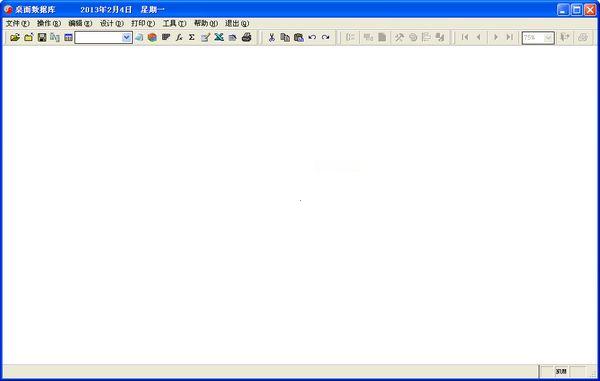Click the undo arrow icon

coord(312,37)
